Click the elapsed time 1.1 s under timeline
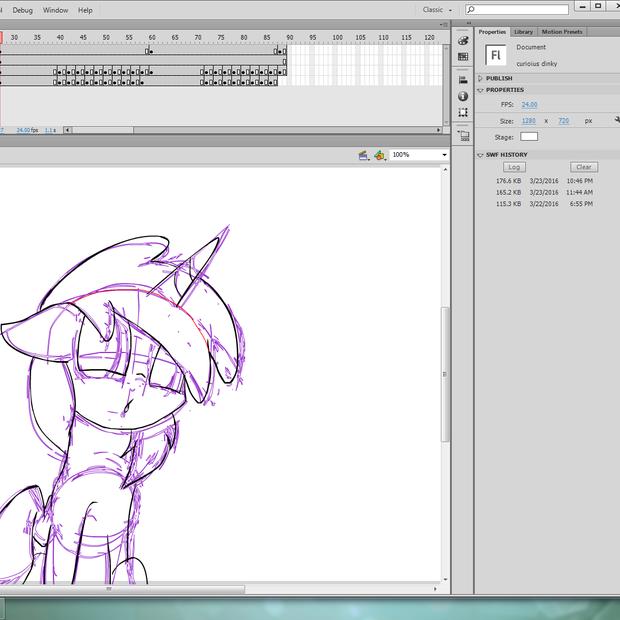The image size is (620, 620). 50,130
